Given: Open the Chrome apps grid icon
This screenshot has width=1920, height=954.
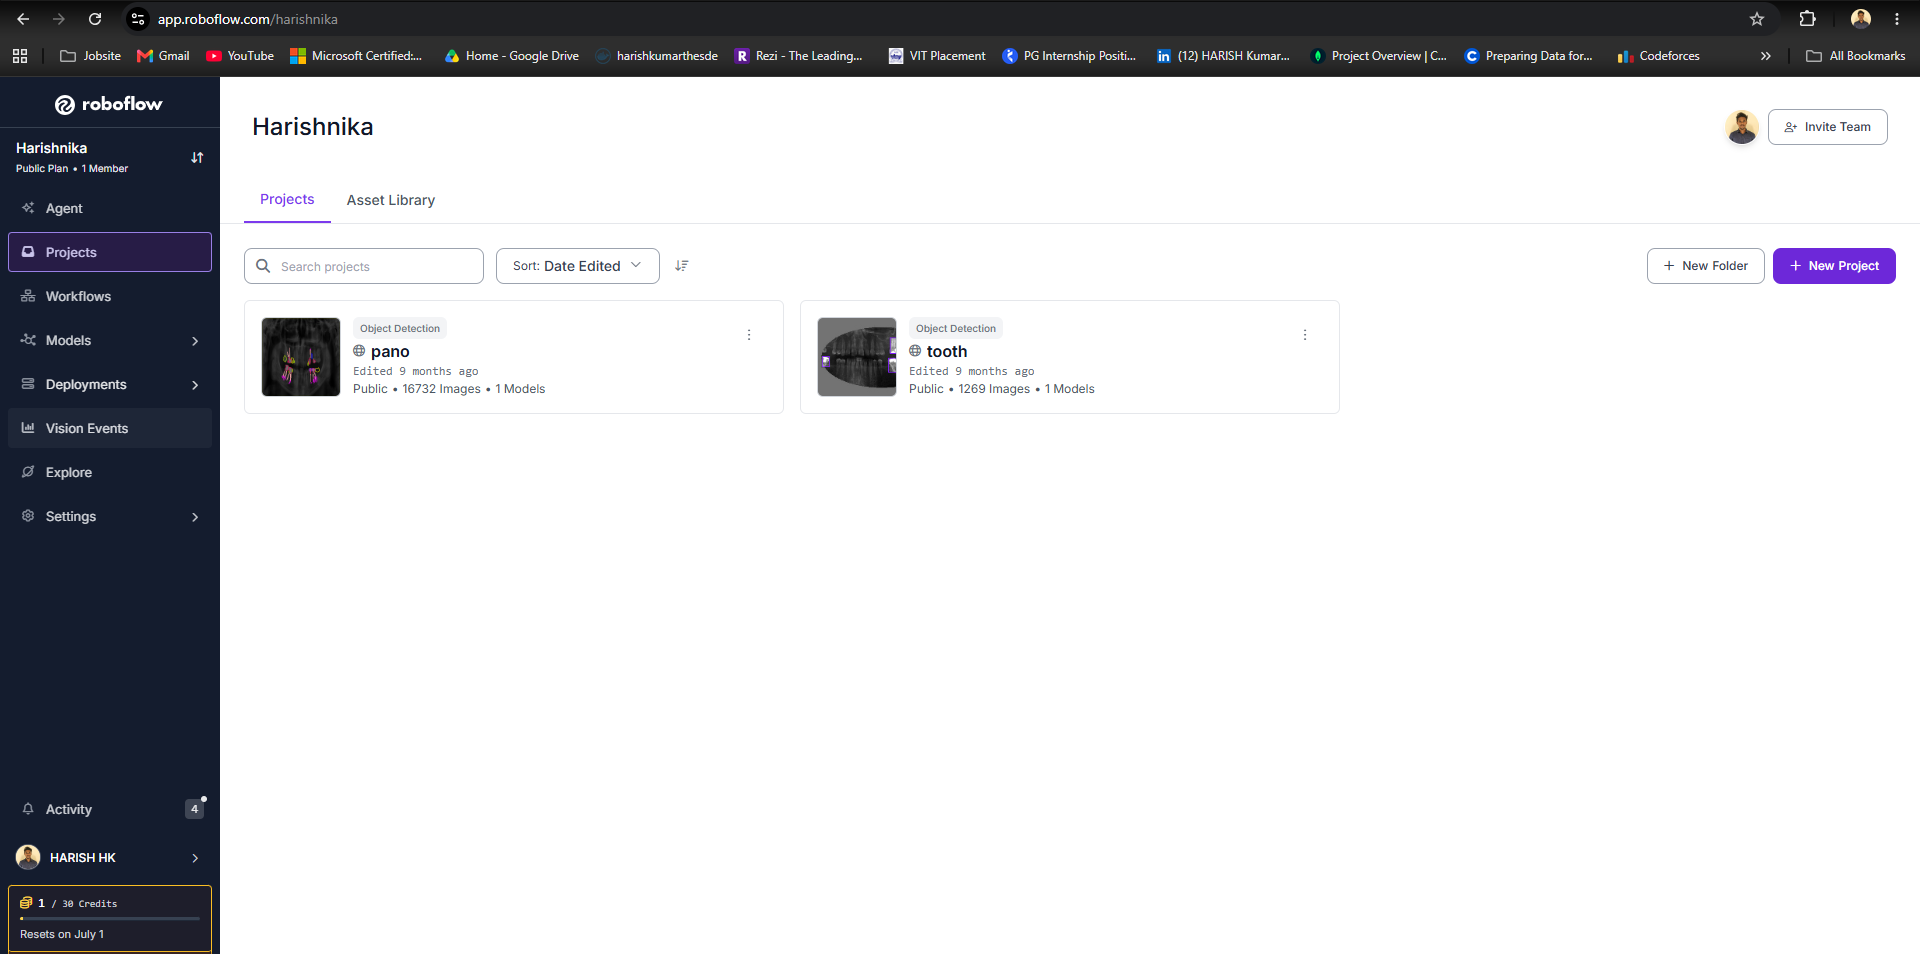Looking at the screenshot, I should pos(20,56).
